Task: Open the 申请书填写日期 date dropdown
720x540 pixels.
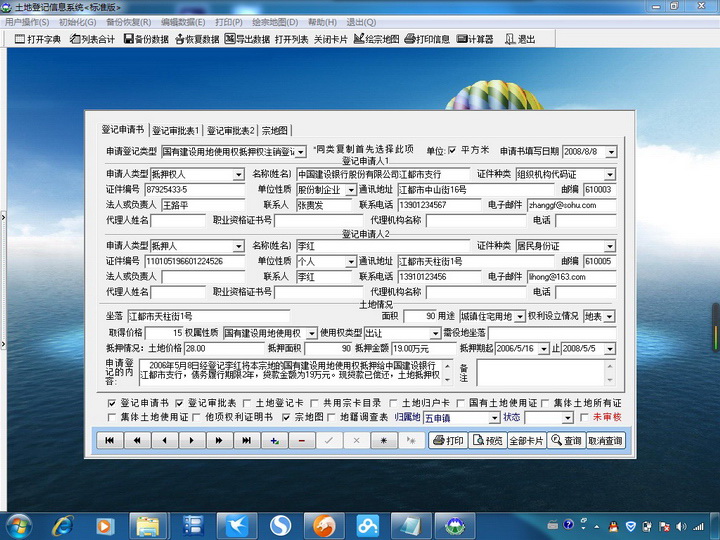Action: [611, 152]
